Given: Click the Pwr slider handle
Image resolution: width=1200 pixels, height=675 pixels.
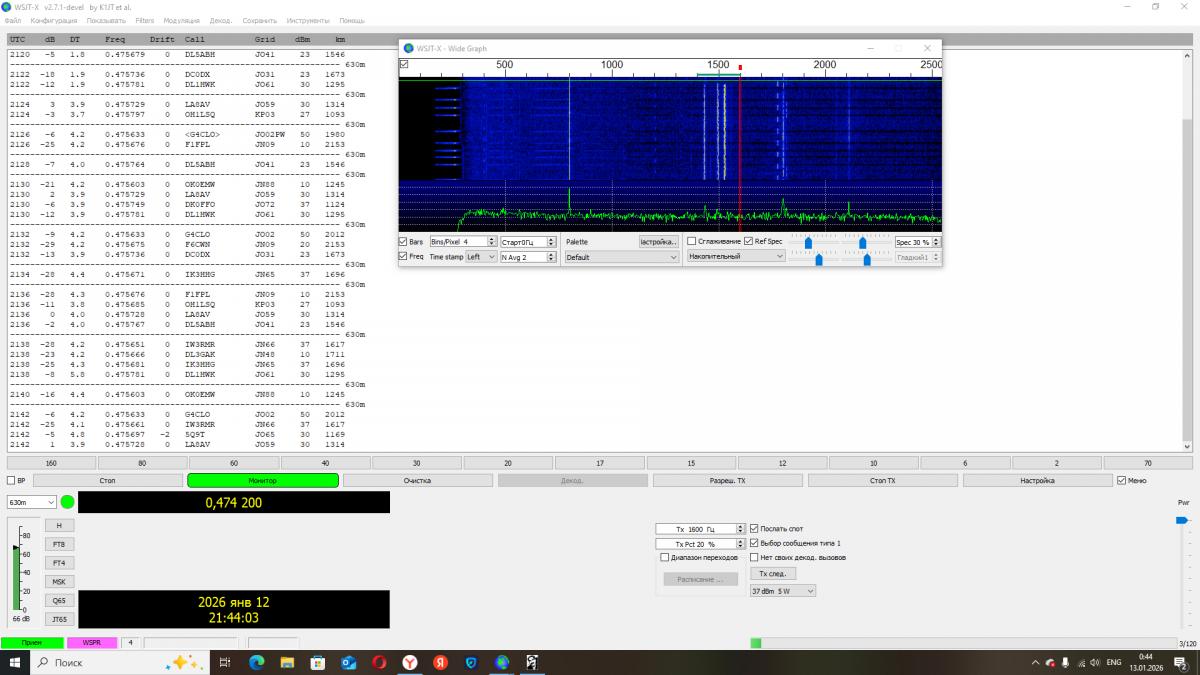Looking at the screenshot, I should coord(1183,520).
